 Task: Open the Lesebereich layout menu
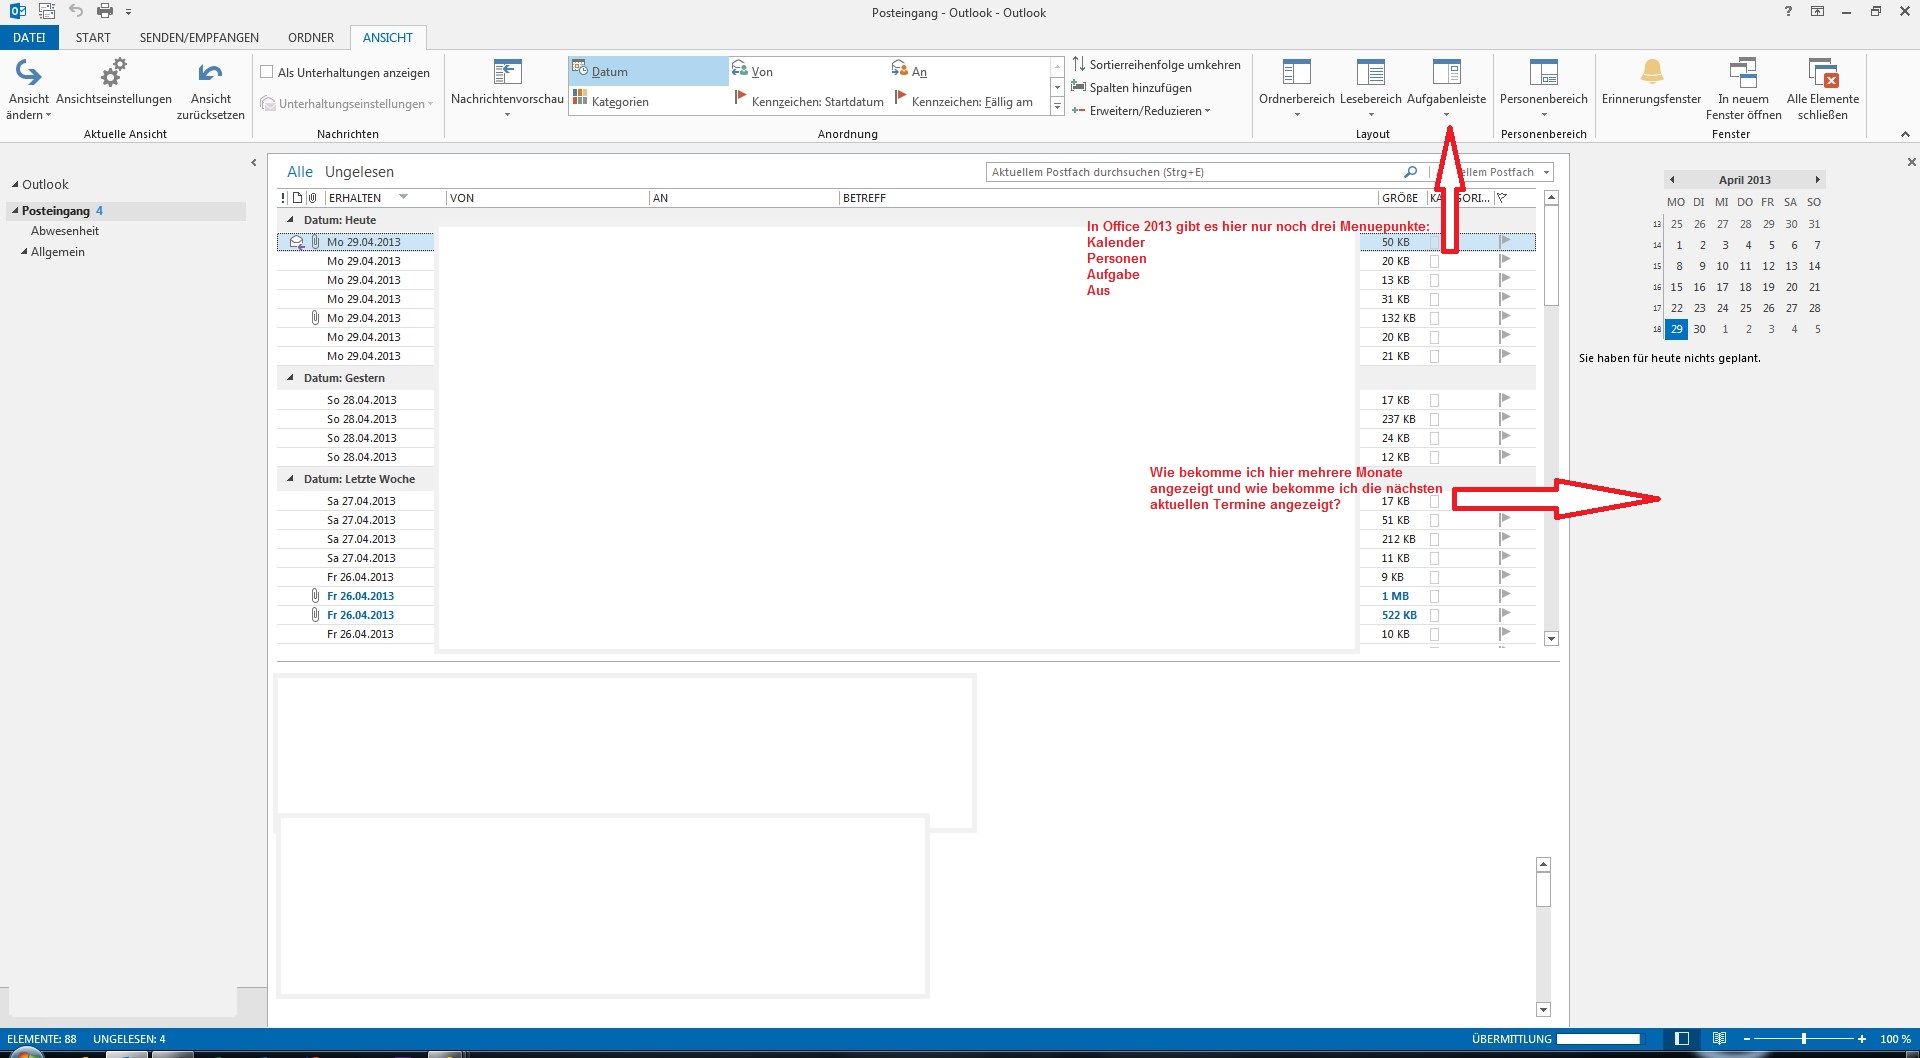pyautogui.click(x=1370, y=89)
